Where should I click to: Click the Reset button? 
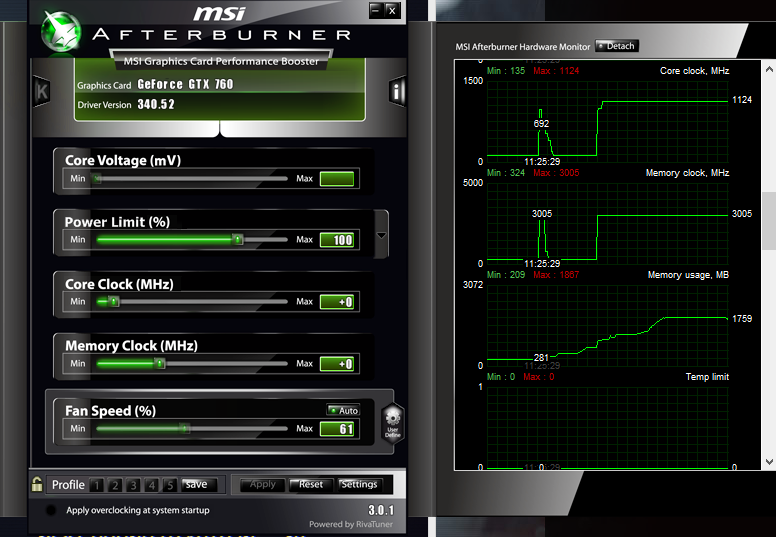click(311, 485)
